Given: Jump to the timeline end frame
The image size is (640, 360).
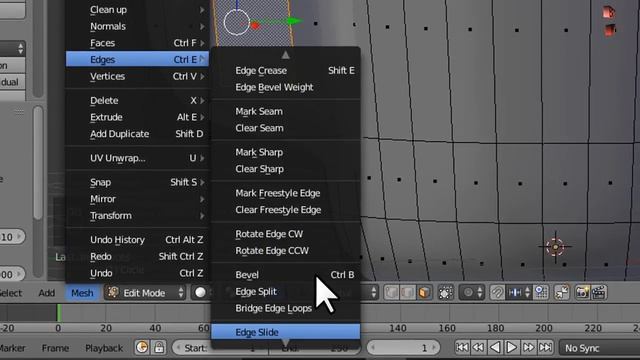Looking at the screenshot, I should (545, 348).
